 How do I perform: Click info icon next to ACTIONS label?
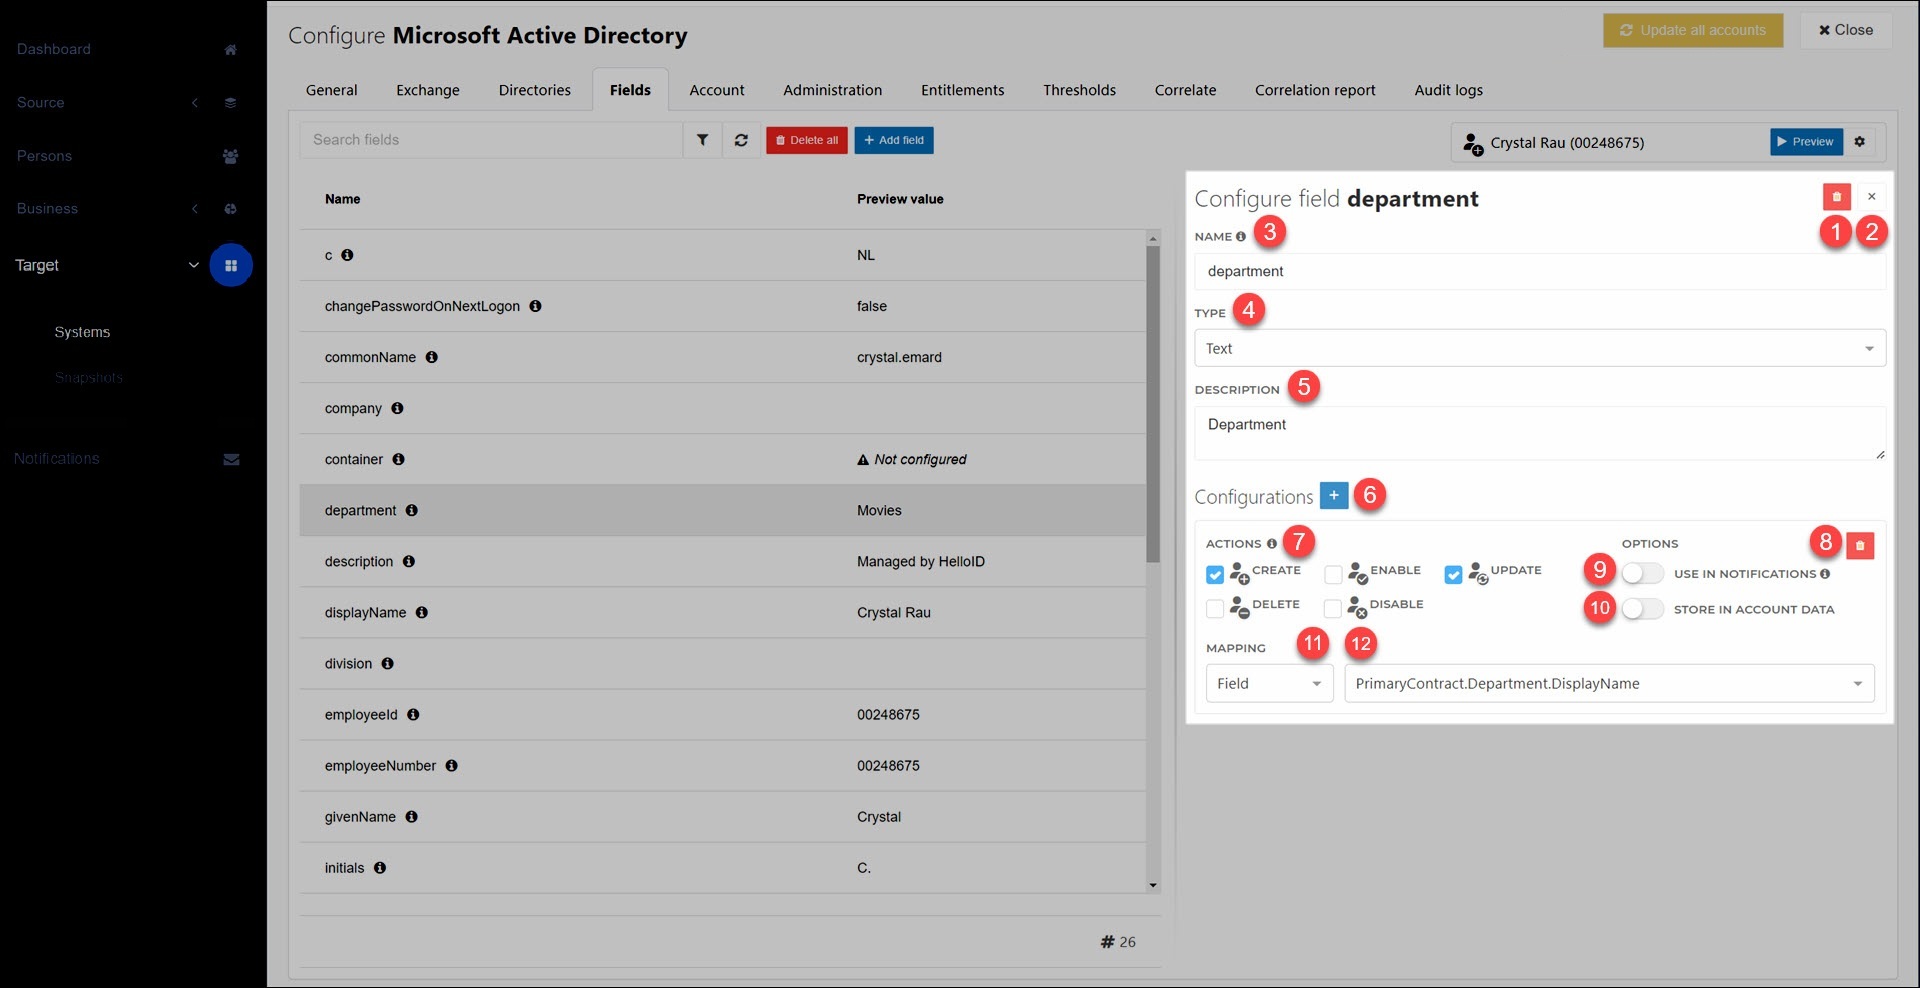click(1272, 544)
